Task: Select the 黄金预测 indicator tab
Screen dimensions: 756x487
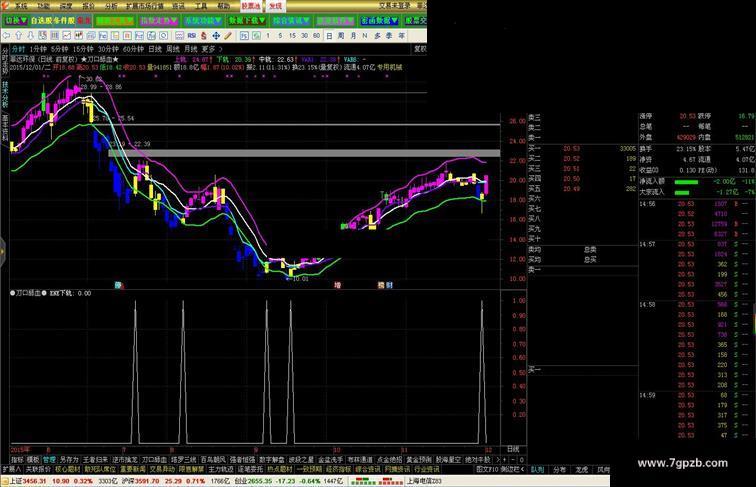Action: 418,460
